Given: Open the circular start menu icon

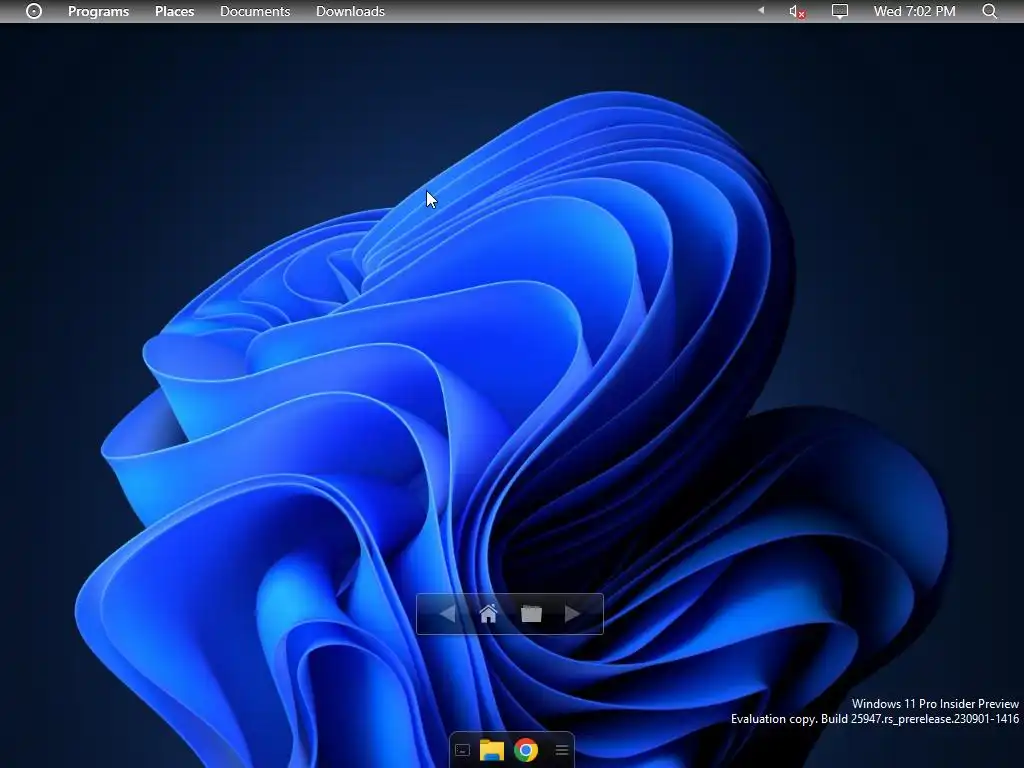Looking at the screenshot, I should [x=34, y=11].
